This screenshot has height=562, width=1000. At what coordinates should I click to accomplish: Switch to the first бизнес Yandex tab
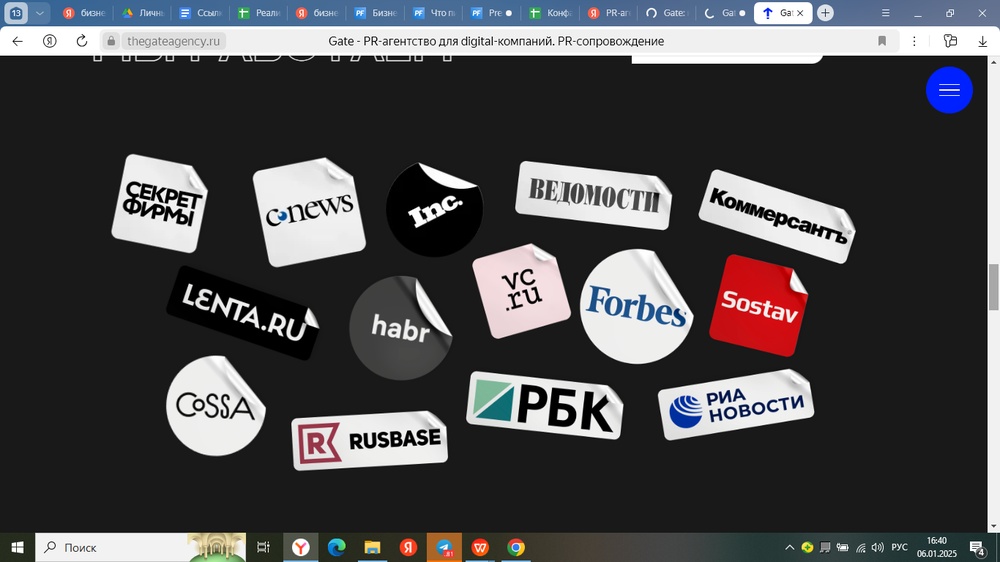coord(84,13)
